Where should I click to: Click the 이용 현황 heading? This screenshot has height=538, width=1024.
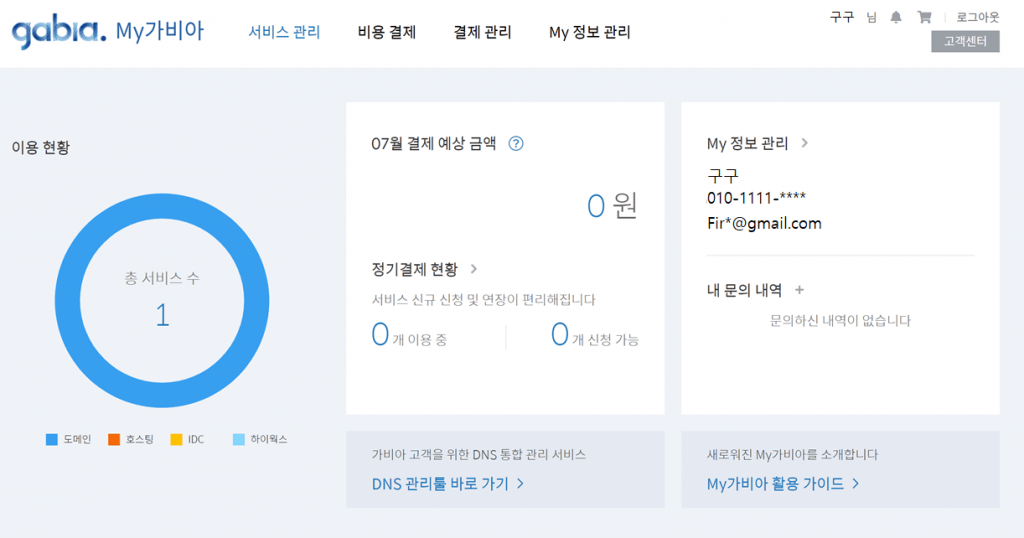pos(40,148)
